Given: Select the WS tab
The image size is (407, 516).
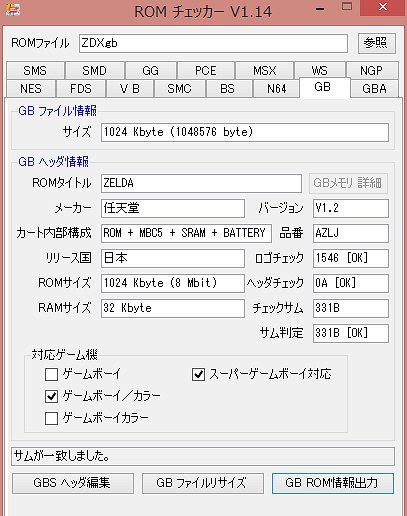Looking at the screenshot, I should point(319,70).
